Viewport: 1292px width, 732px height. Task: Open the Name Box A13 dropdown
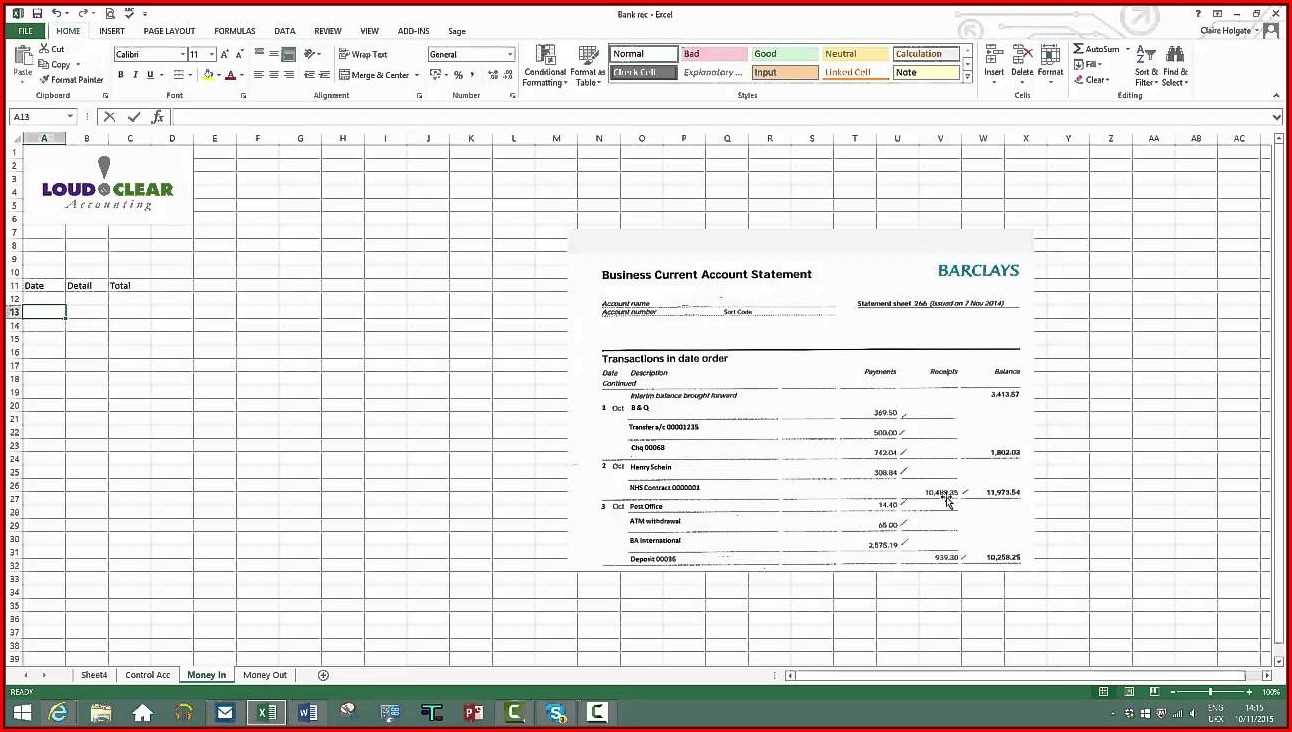click(x=70, y=117)
